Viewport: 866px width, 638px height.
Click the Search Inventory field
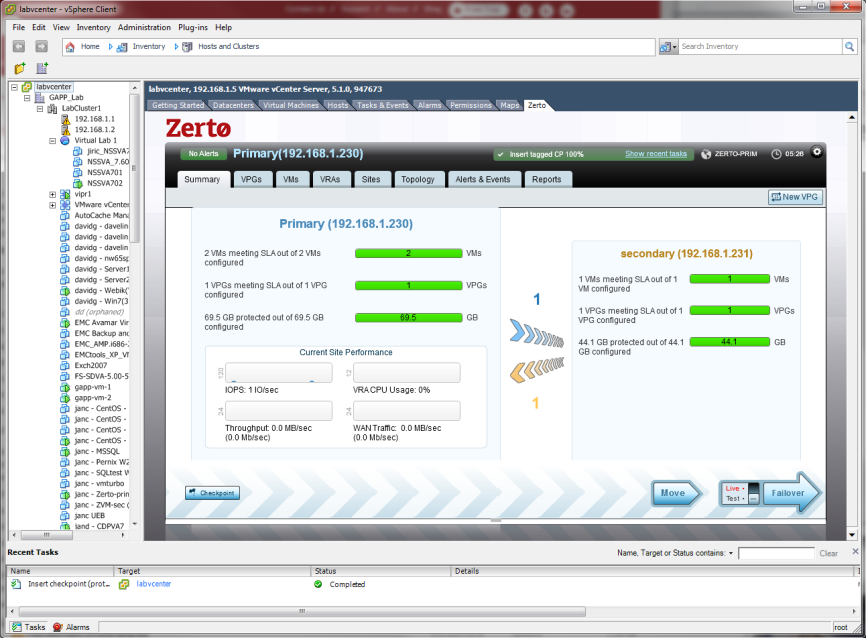coord(761,46)
